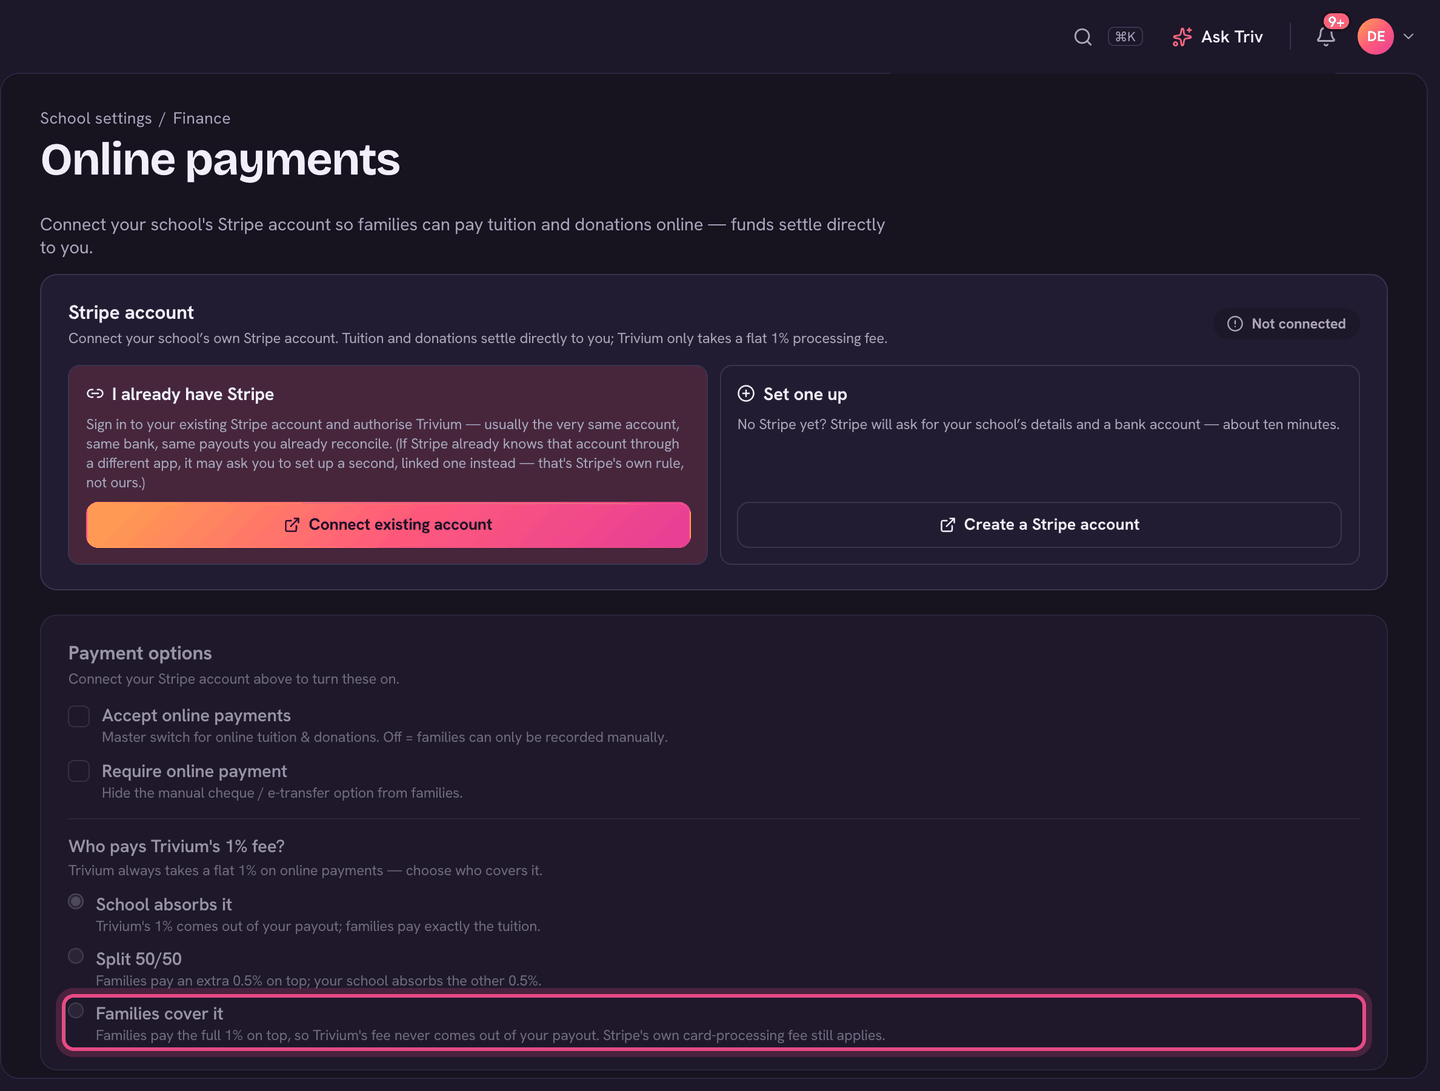The image size is (1440, 1091).
Task: Click Connect existing account button
Action: pos(388,525)
